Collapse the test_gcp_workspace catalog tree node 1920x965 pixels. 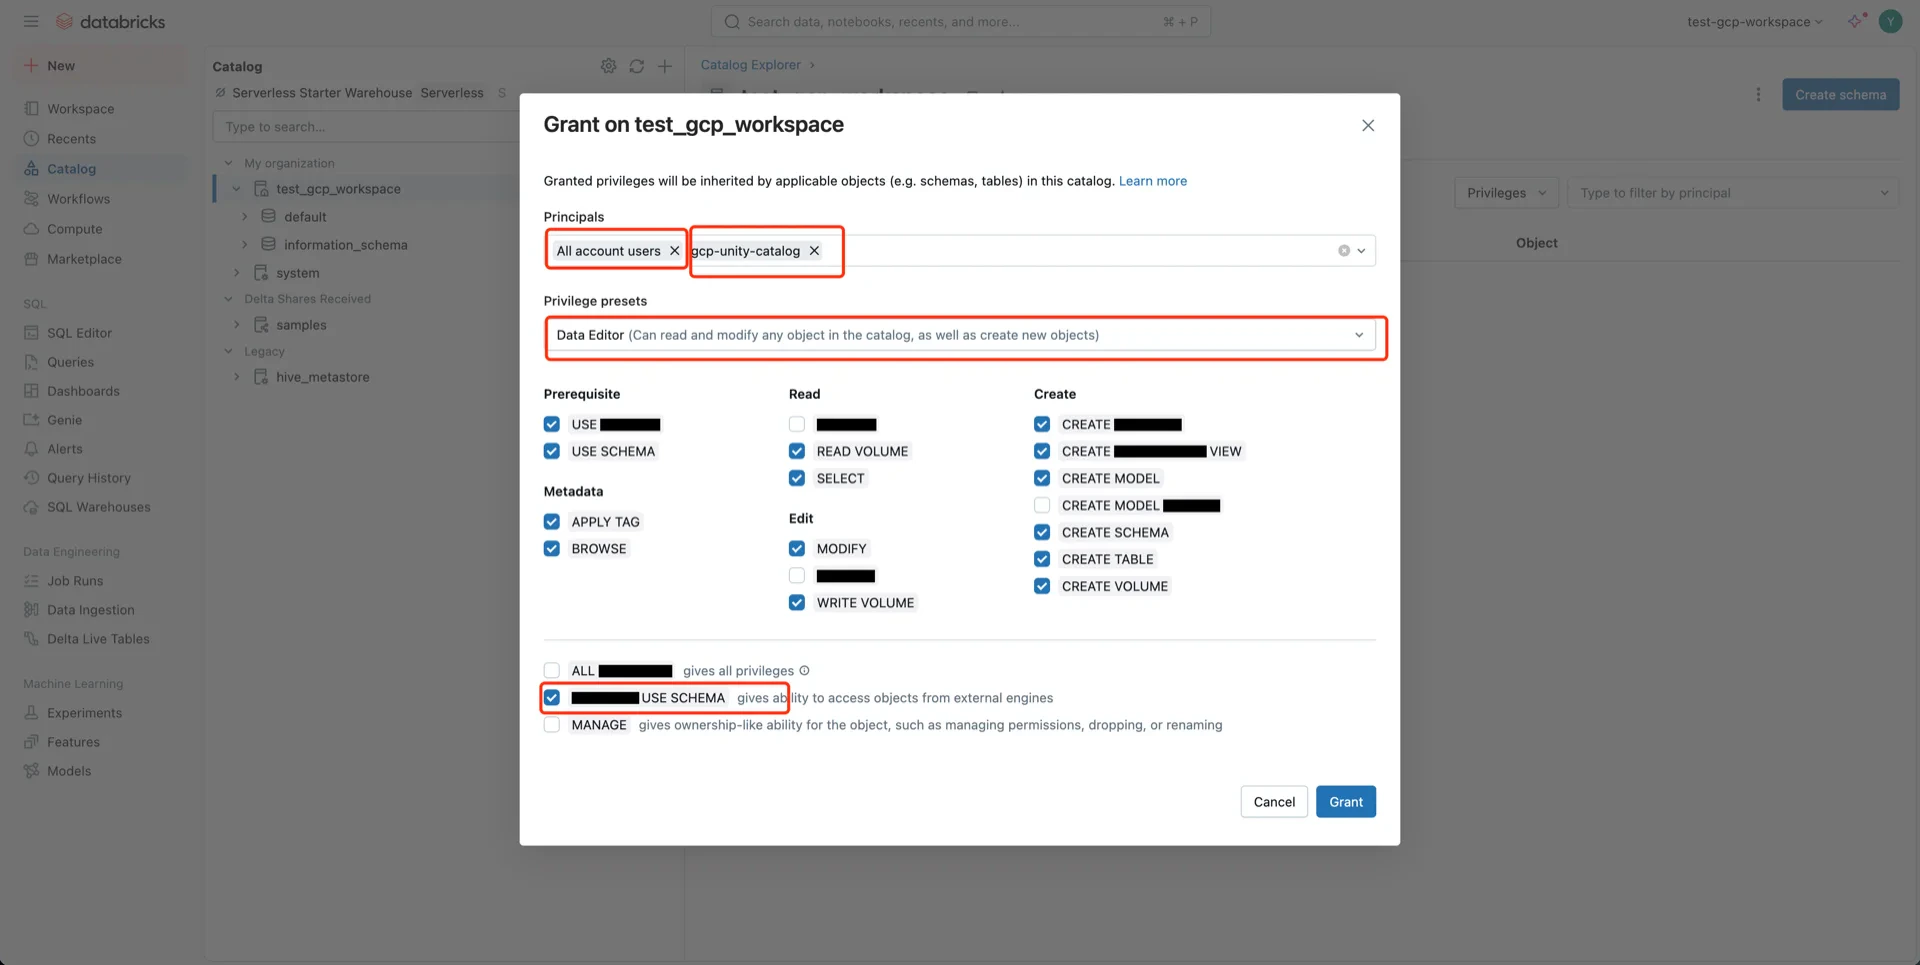pos(236,189)
